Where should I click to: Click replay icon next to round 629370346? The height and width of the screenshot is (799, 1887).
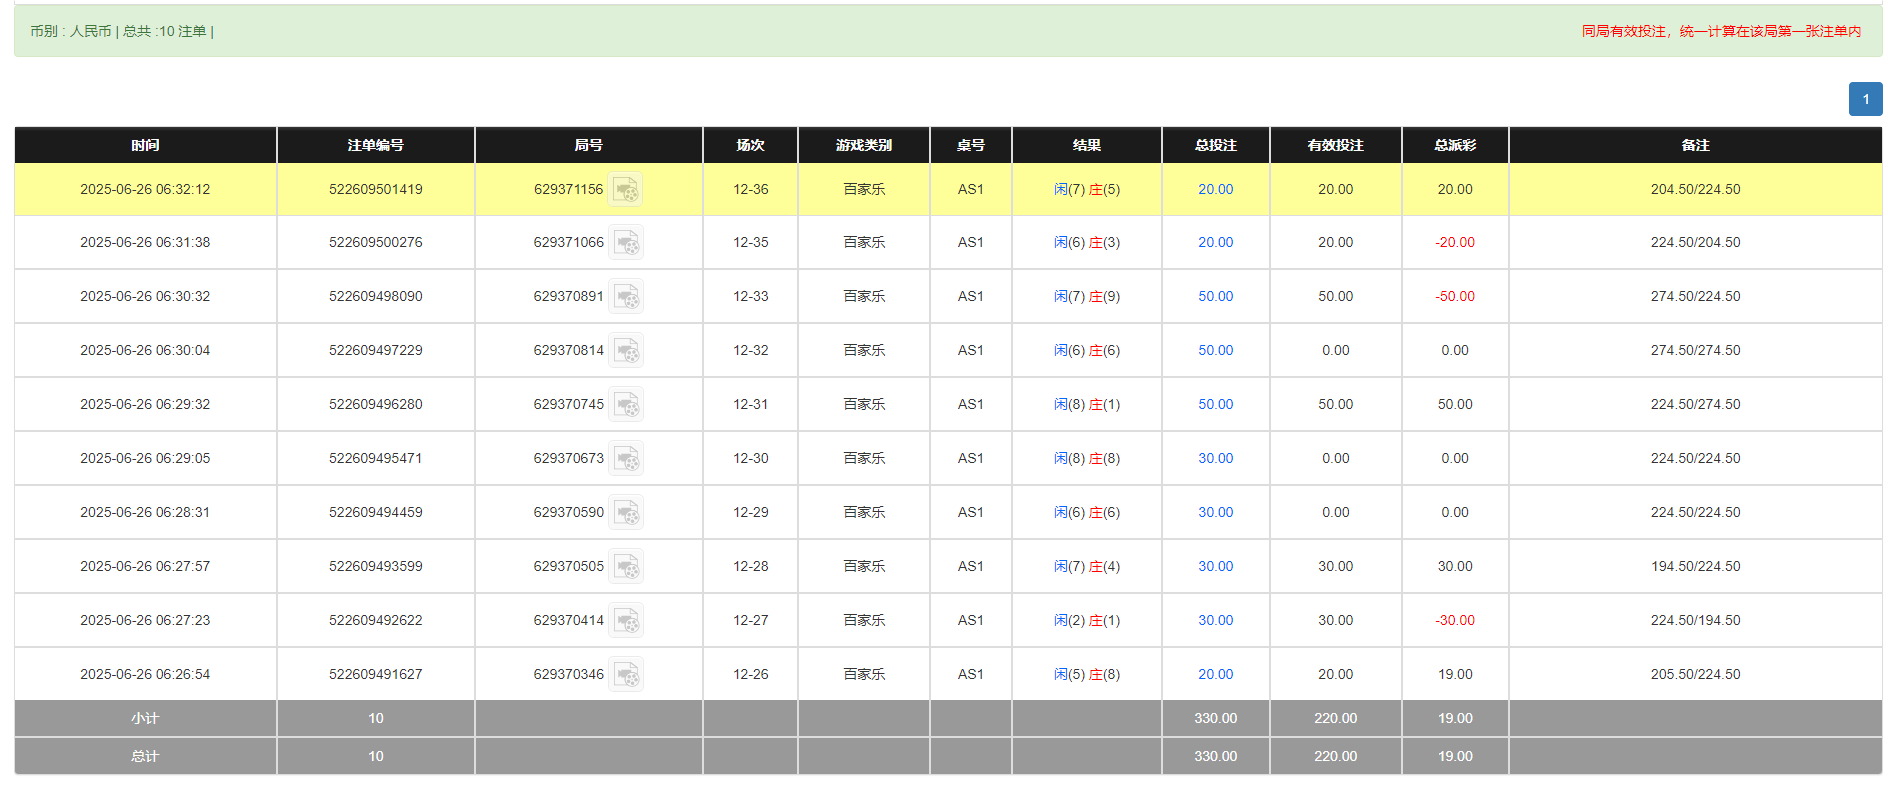pos(626,675)
